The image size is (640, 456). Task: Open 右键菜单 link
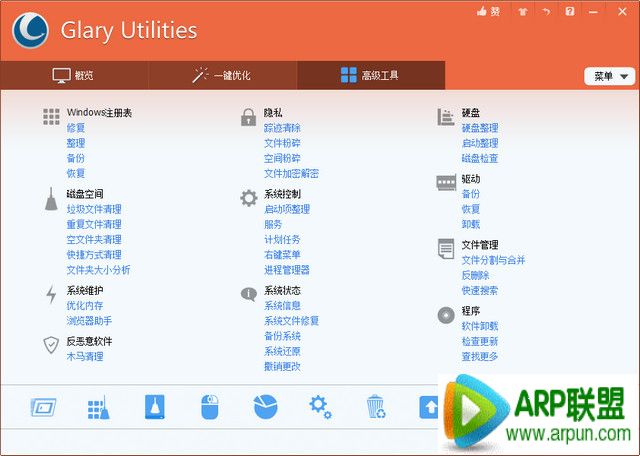click(x=282, y=254)
